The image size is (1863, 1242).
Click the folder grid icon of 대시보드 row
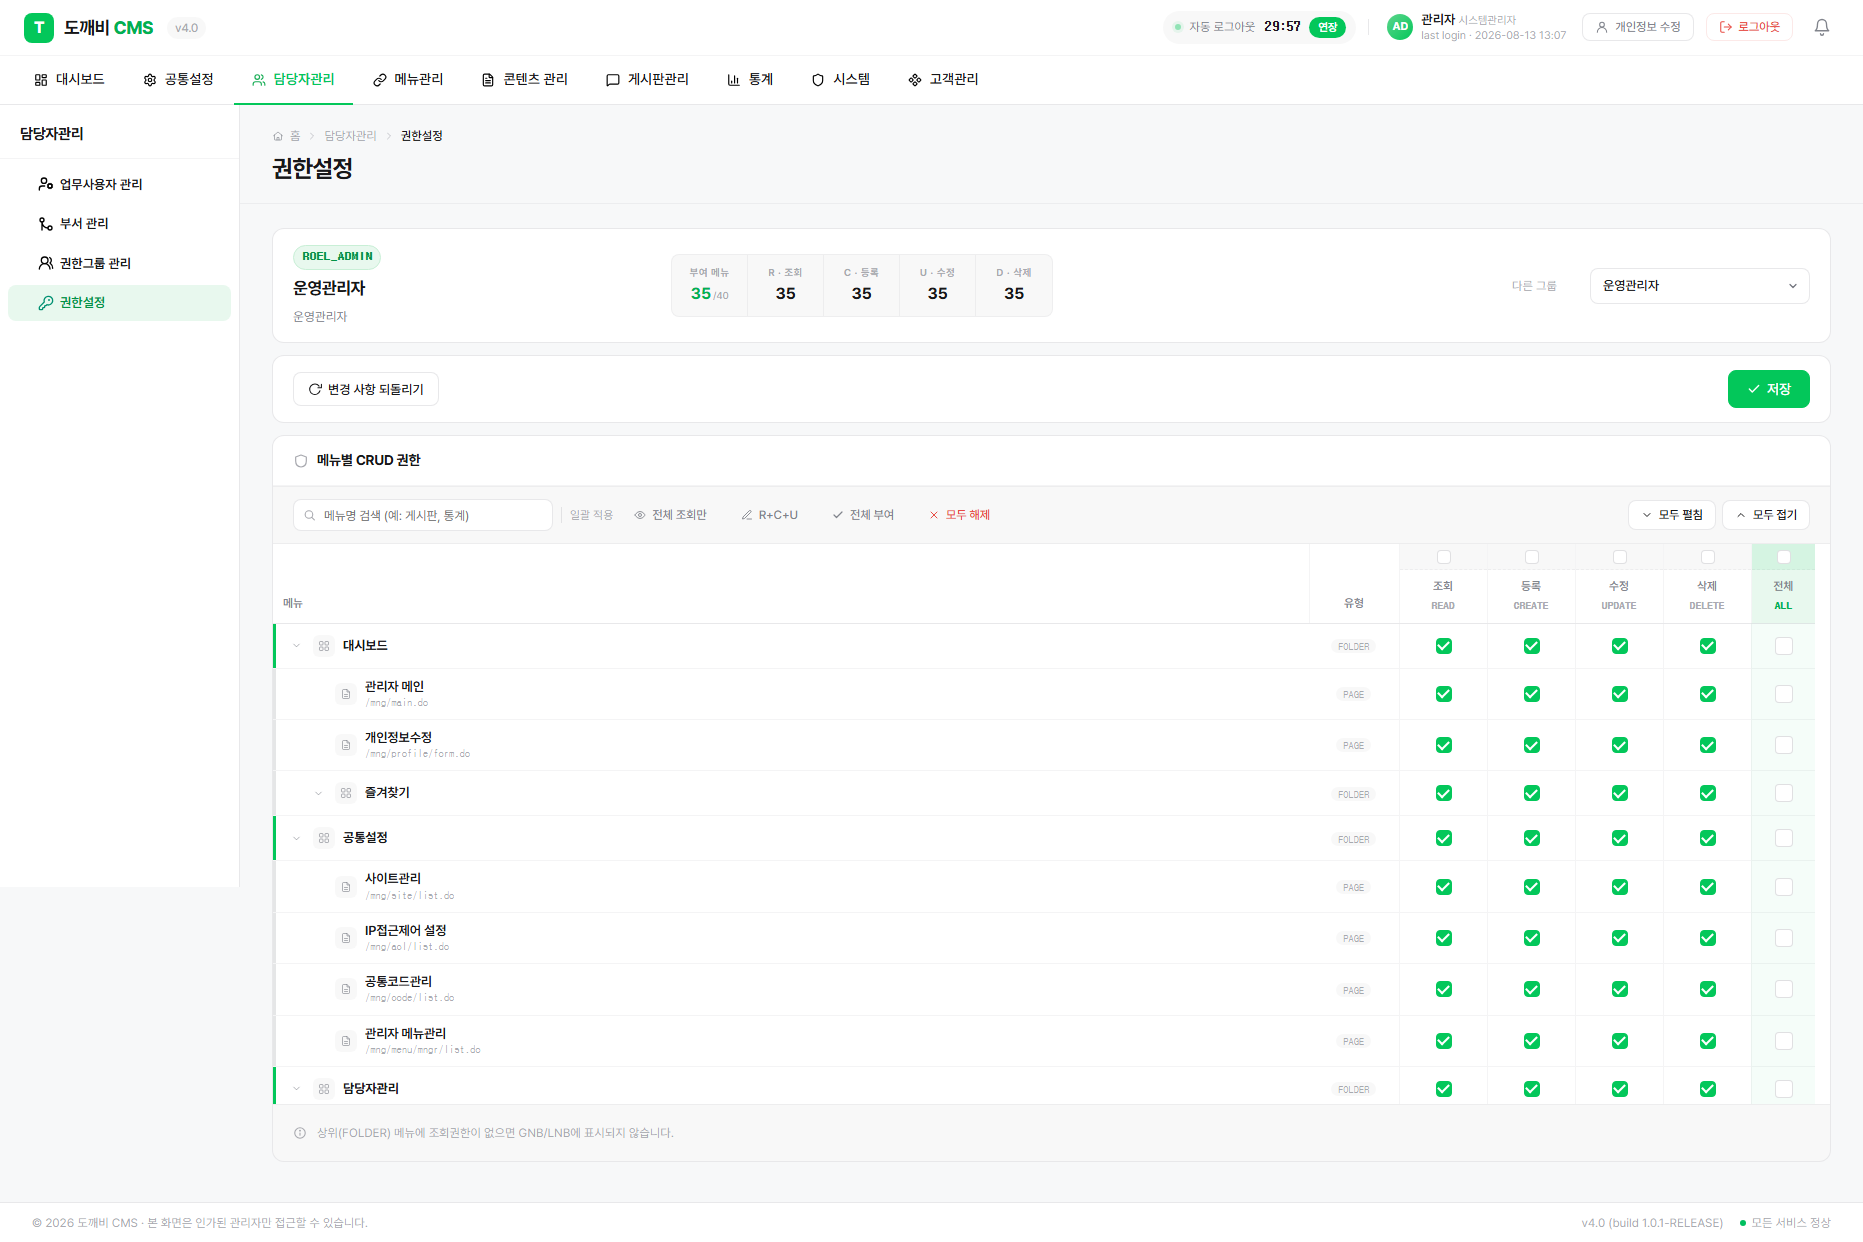(x=324, y=646)
